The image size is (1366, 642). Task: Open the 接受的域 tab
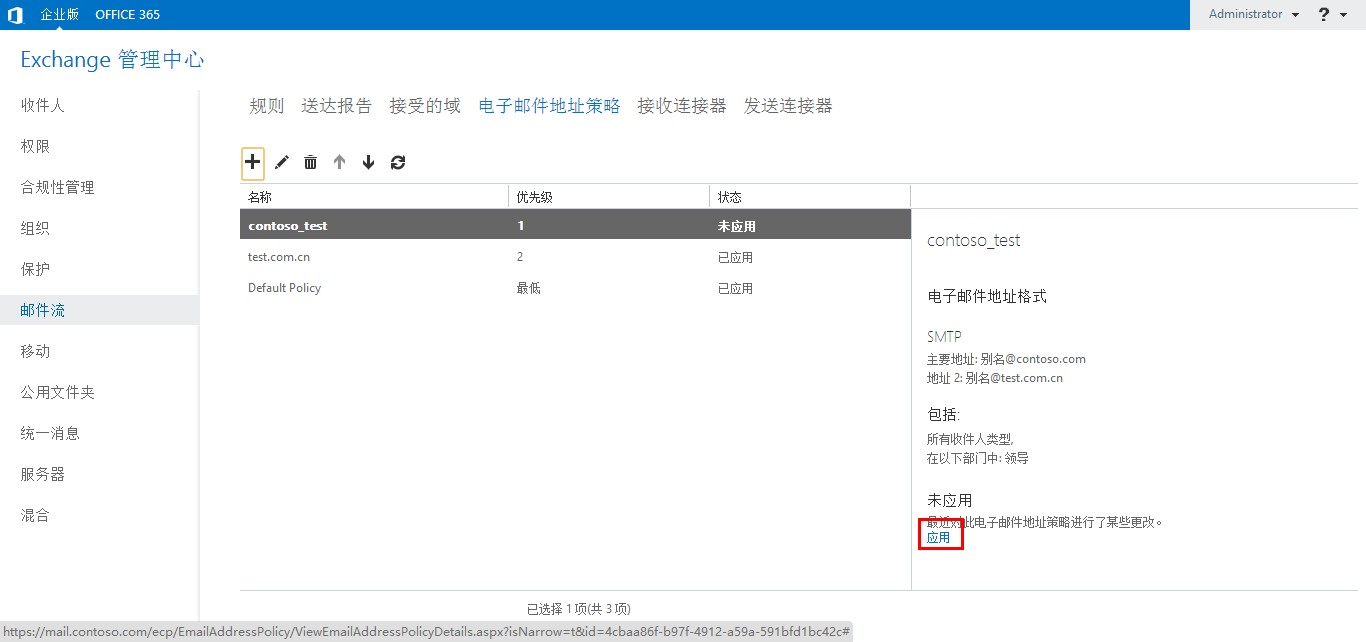coord(425,106)
